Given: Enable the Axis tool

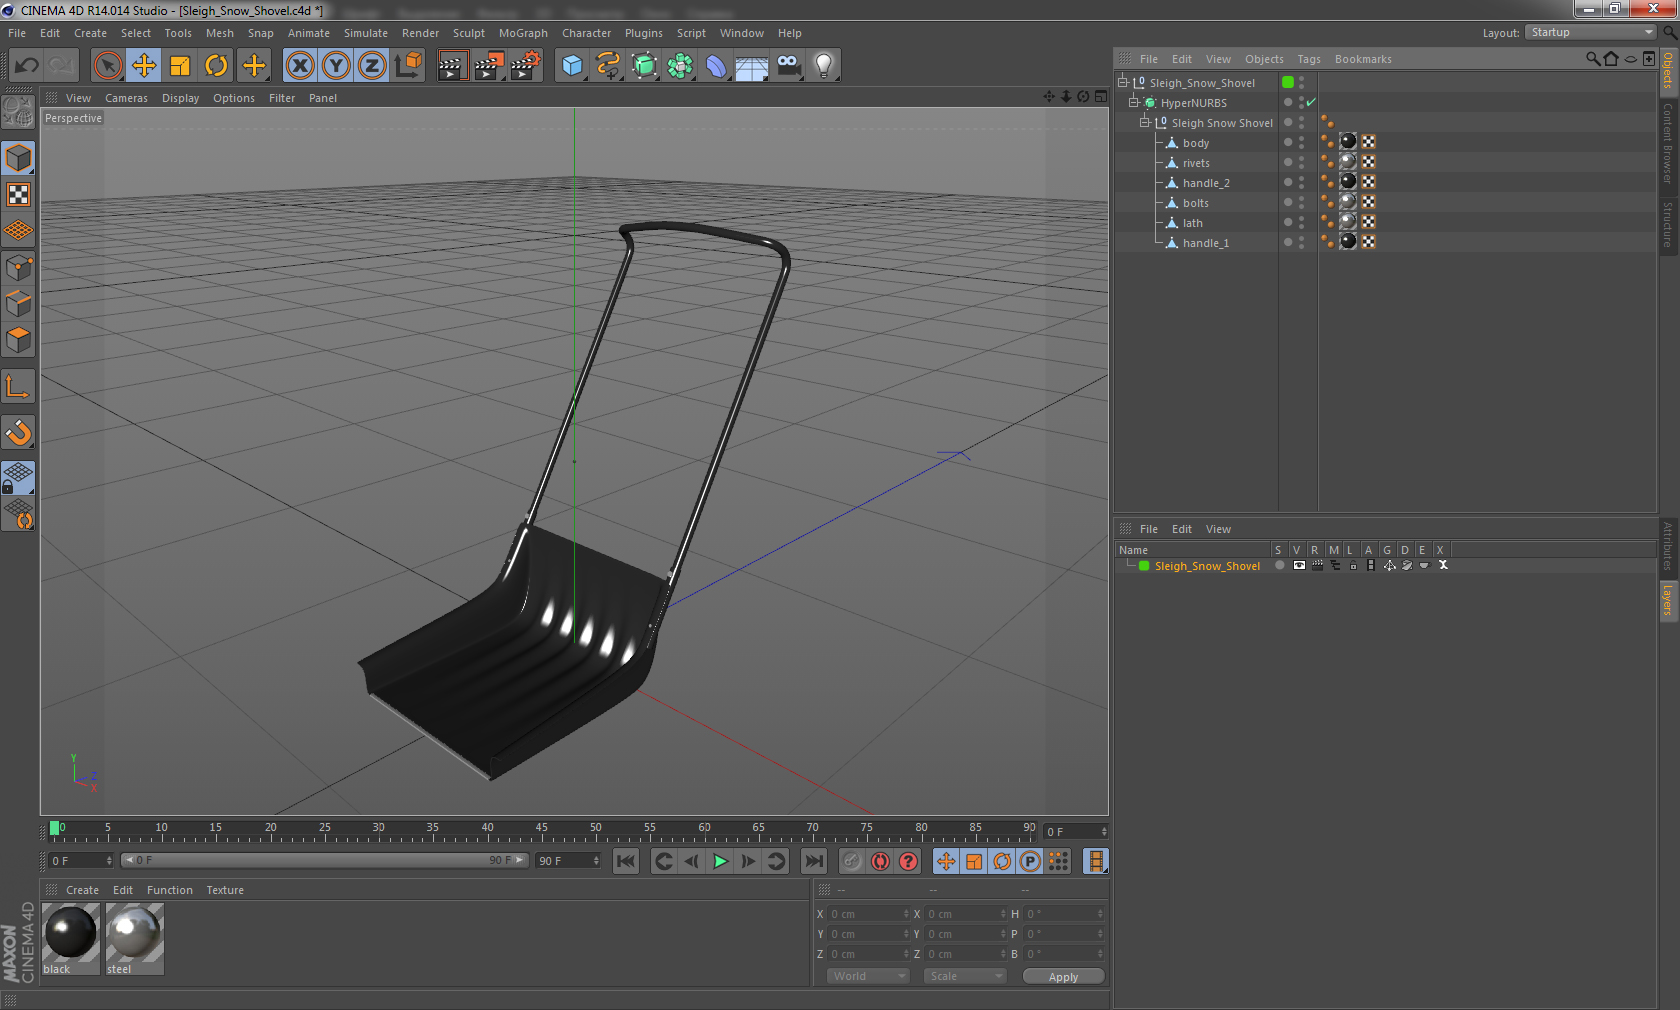Looking at the screenshot, I should (19, 386).
